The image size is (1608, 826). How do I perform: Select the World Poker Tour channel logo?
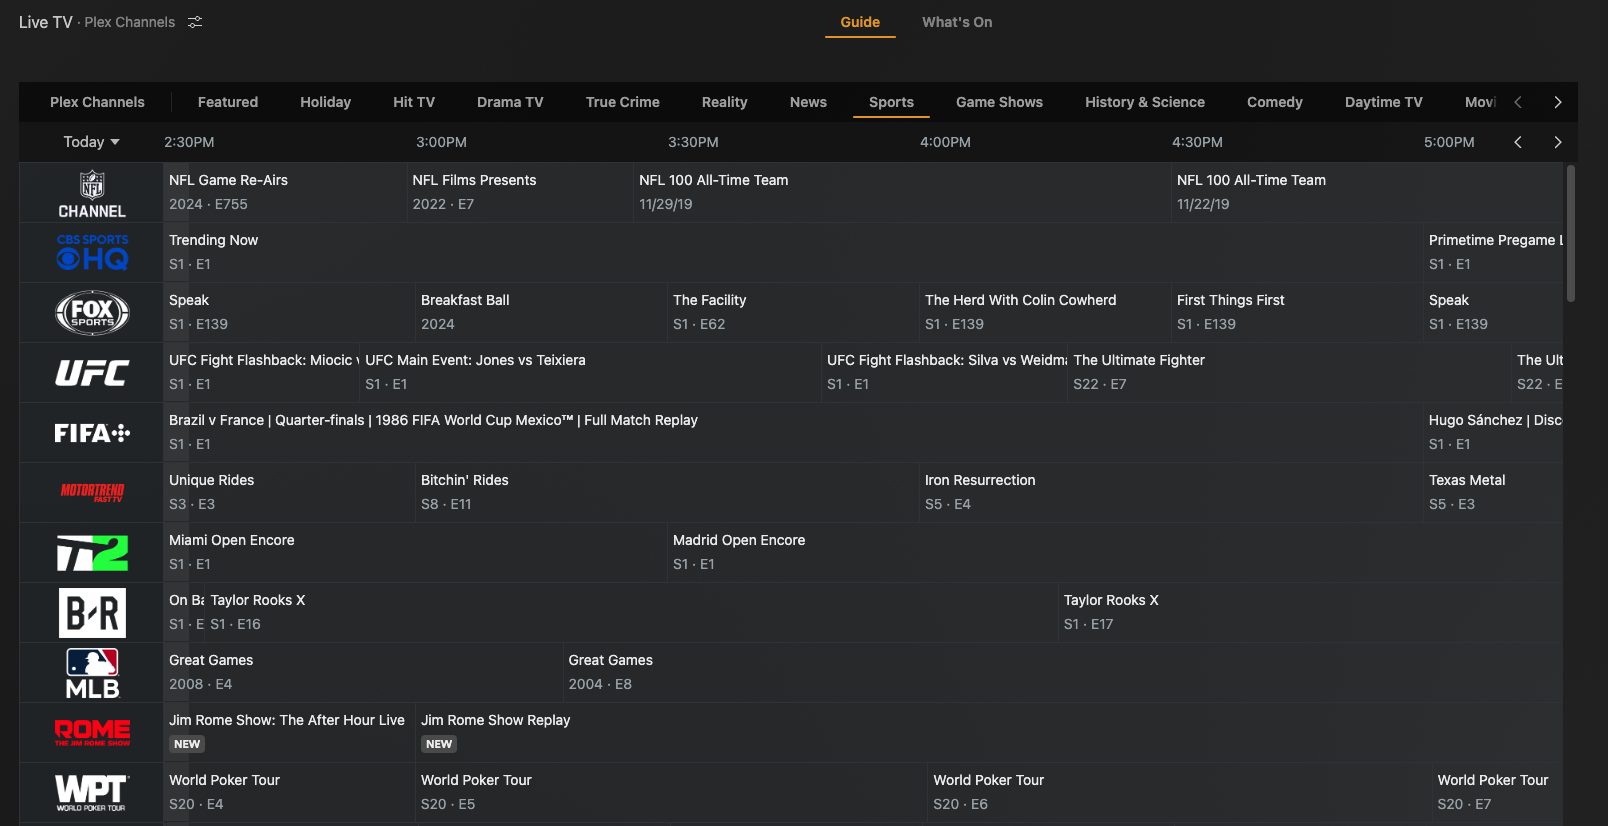click(x=92, y=793)
